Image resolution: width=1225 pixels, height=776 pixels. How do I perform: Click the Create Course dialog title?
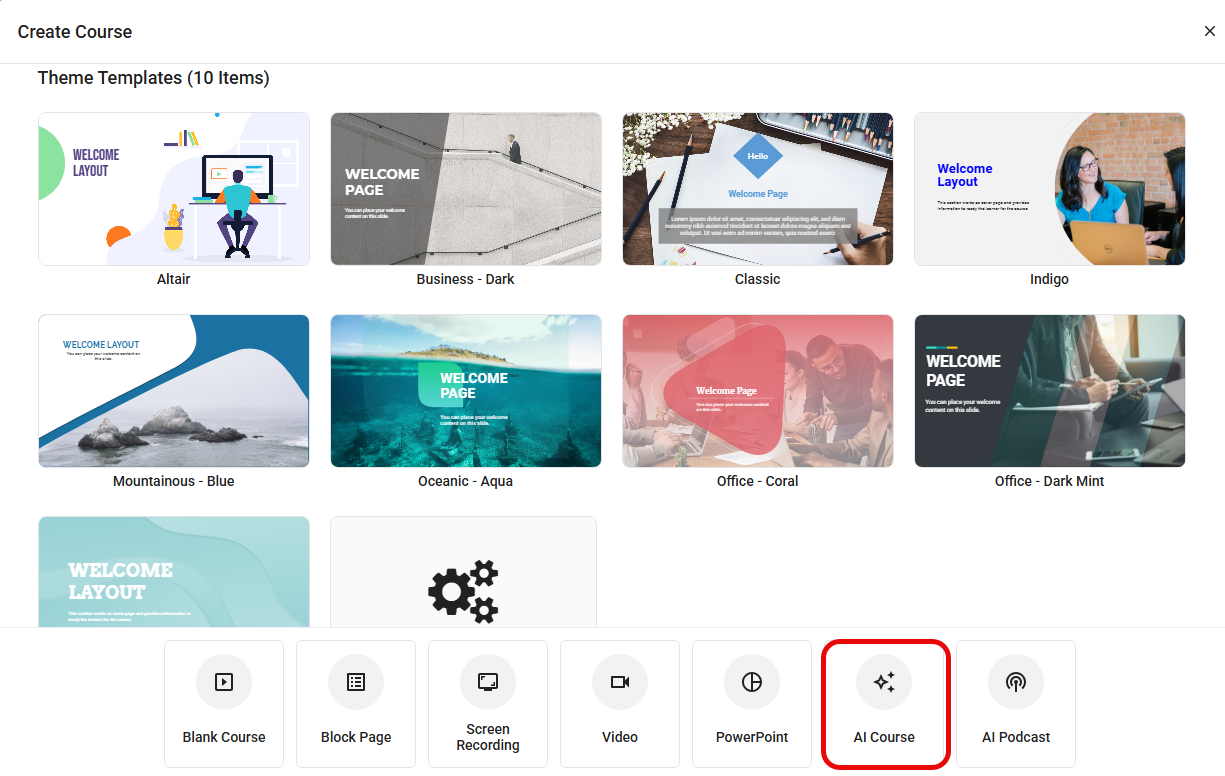(75, 32)
